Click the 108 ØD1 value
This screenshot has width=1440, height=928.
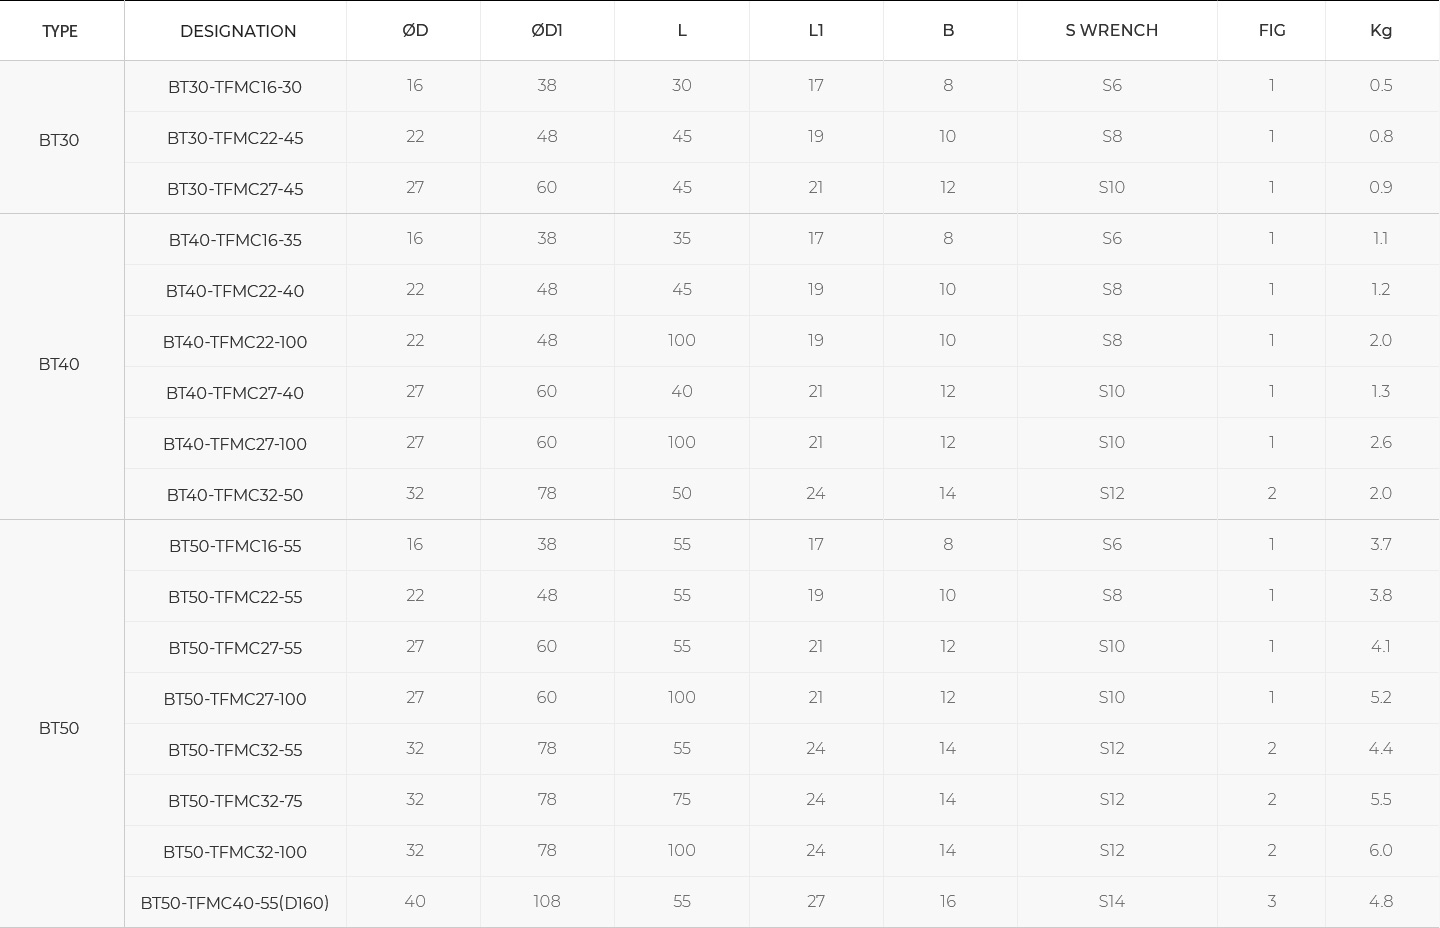(546, 901)
